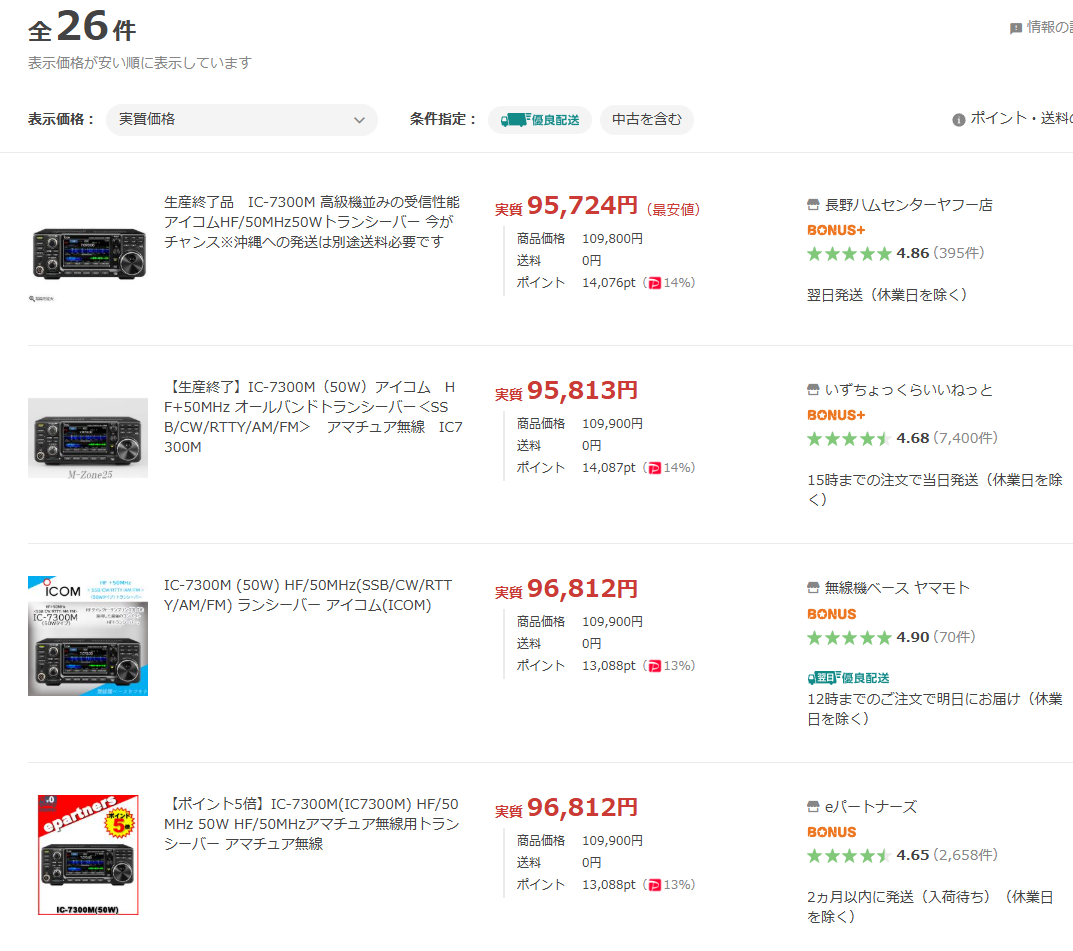This screenshot has width=1073, height=951.
Task: Click the speech-bubble icon beside 情報の
Action: tap(1016, 29)
